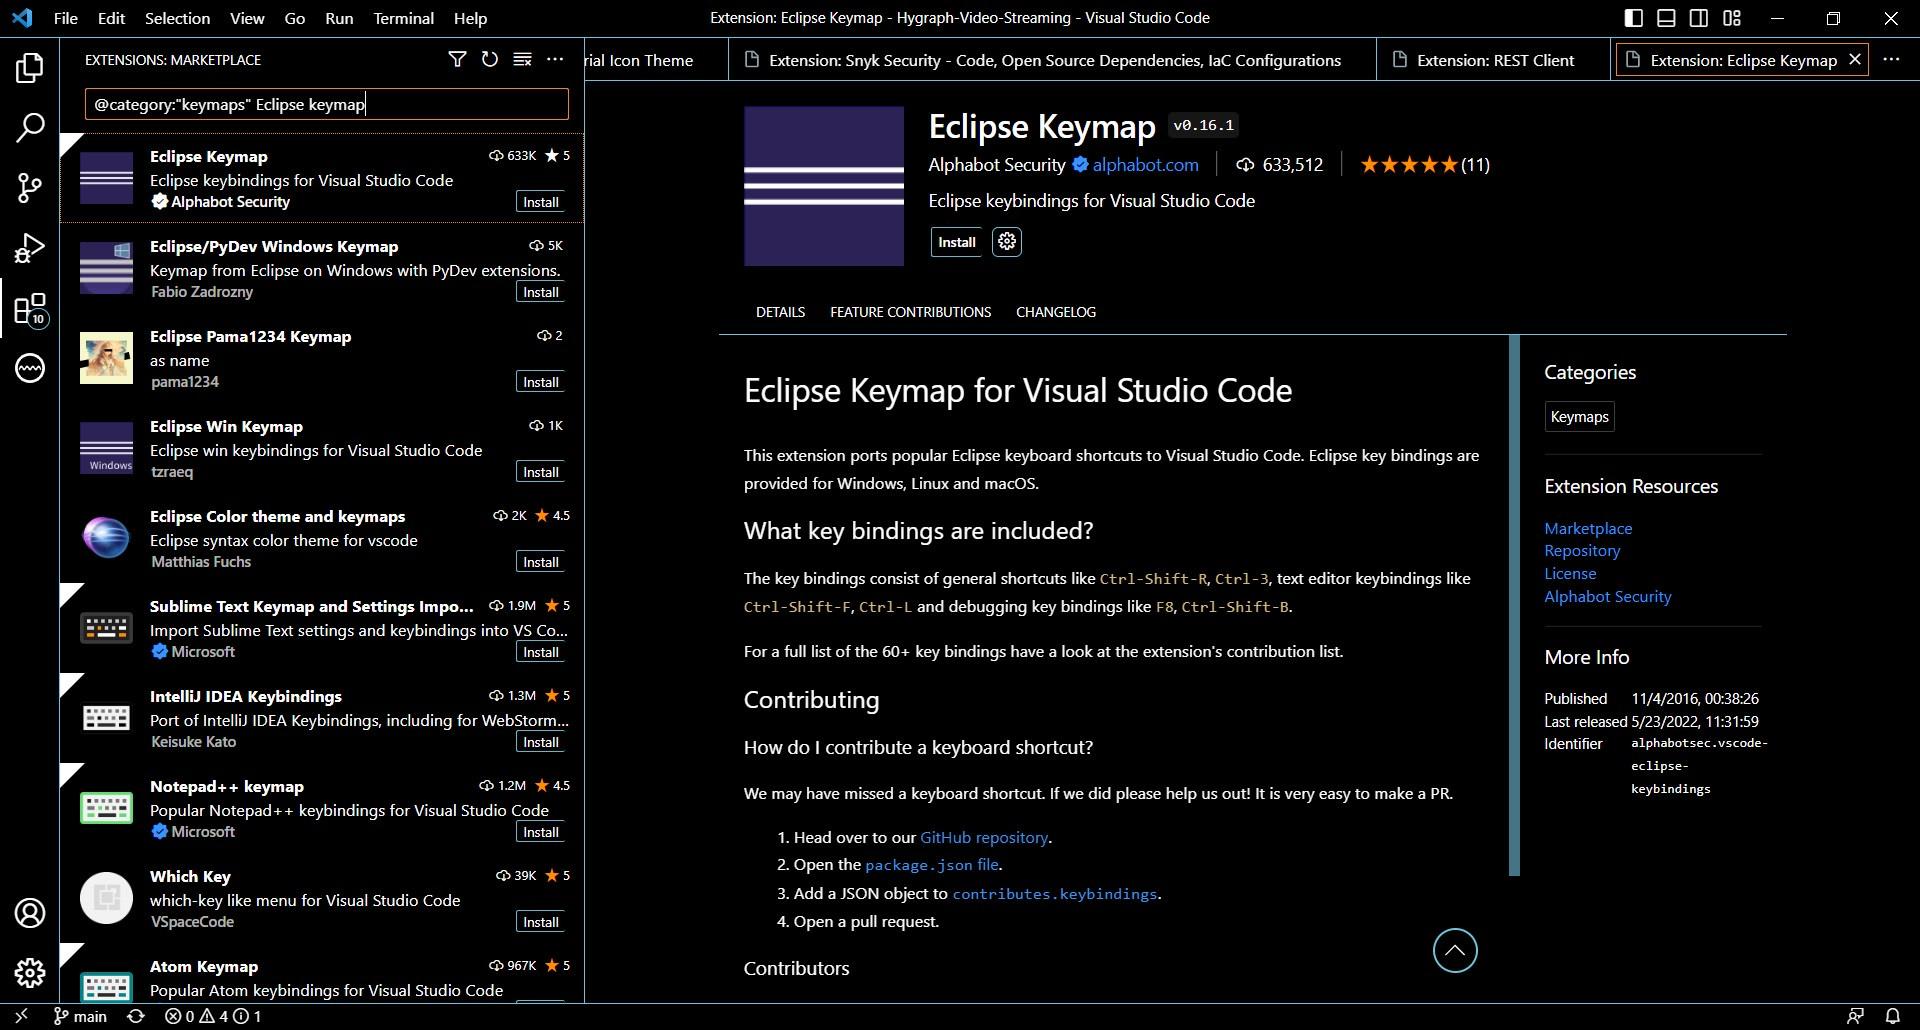Open notifications bell in the status bar
The height and width of the screenshot is (1030, 1920).
click(1892, 1016)
